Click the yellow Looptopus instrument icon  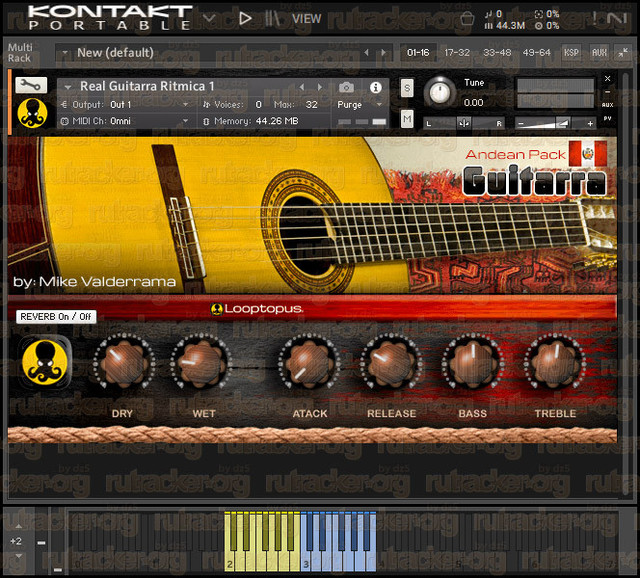point(32,113)
